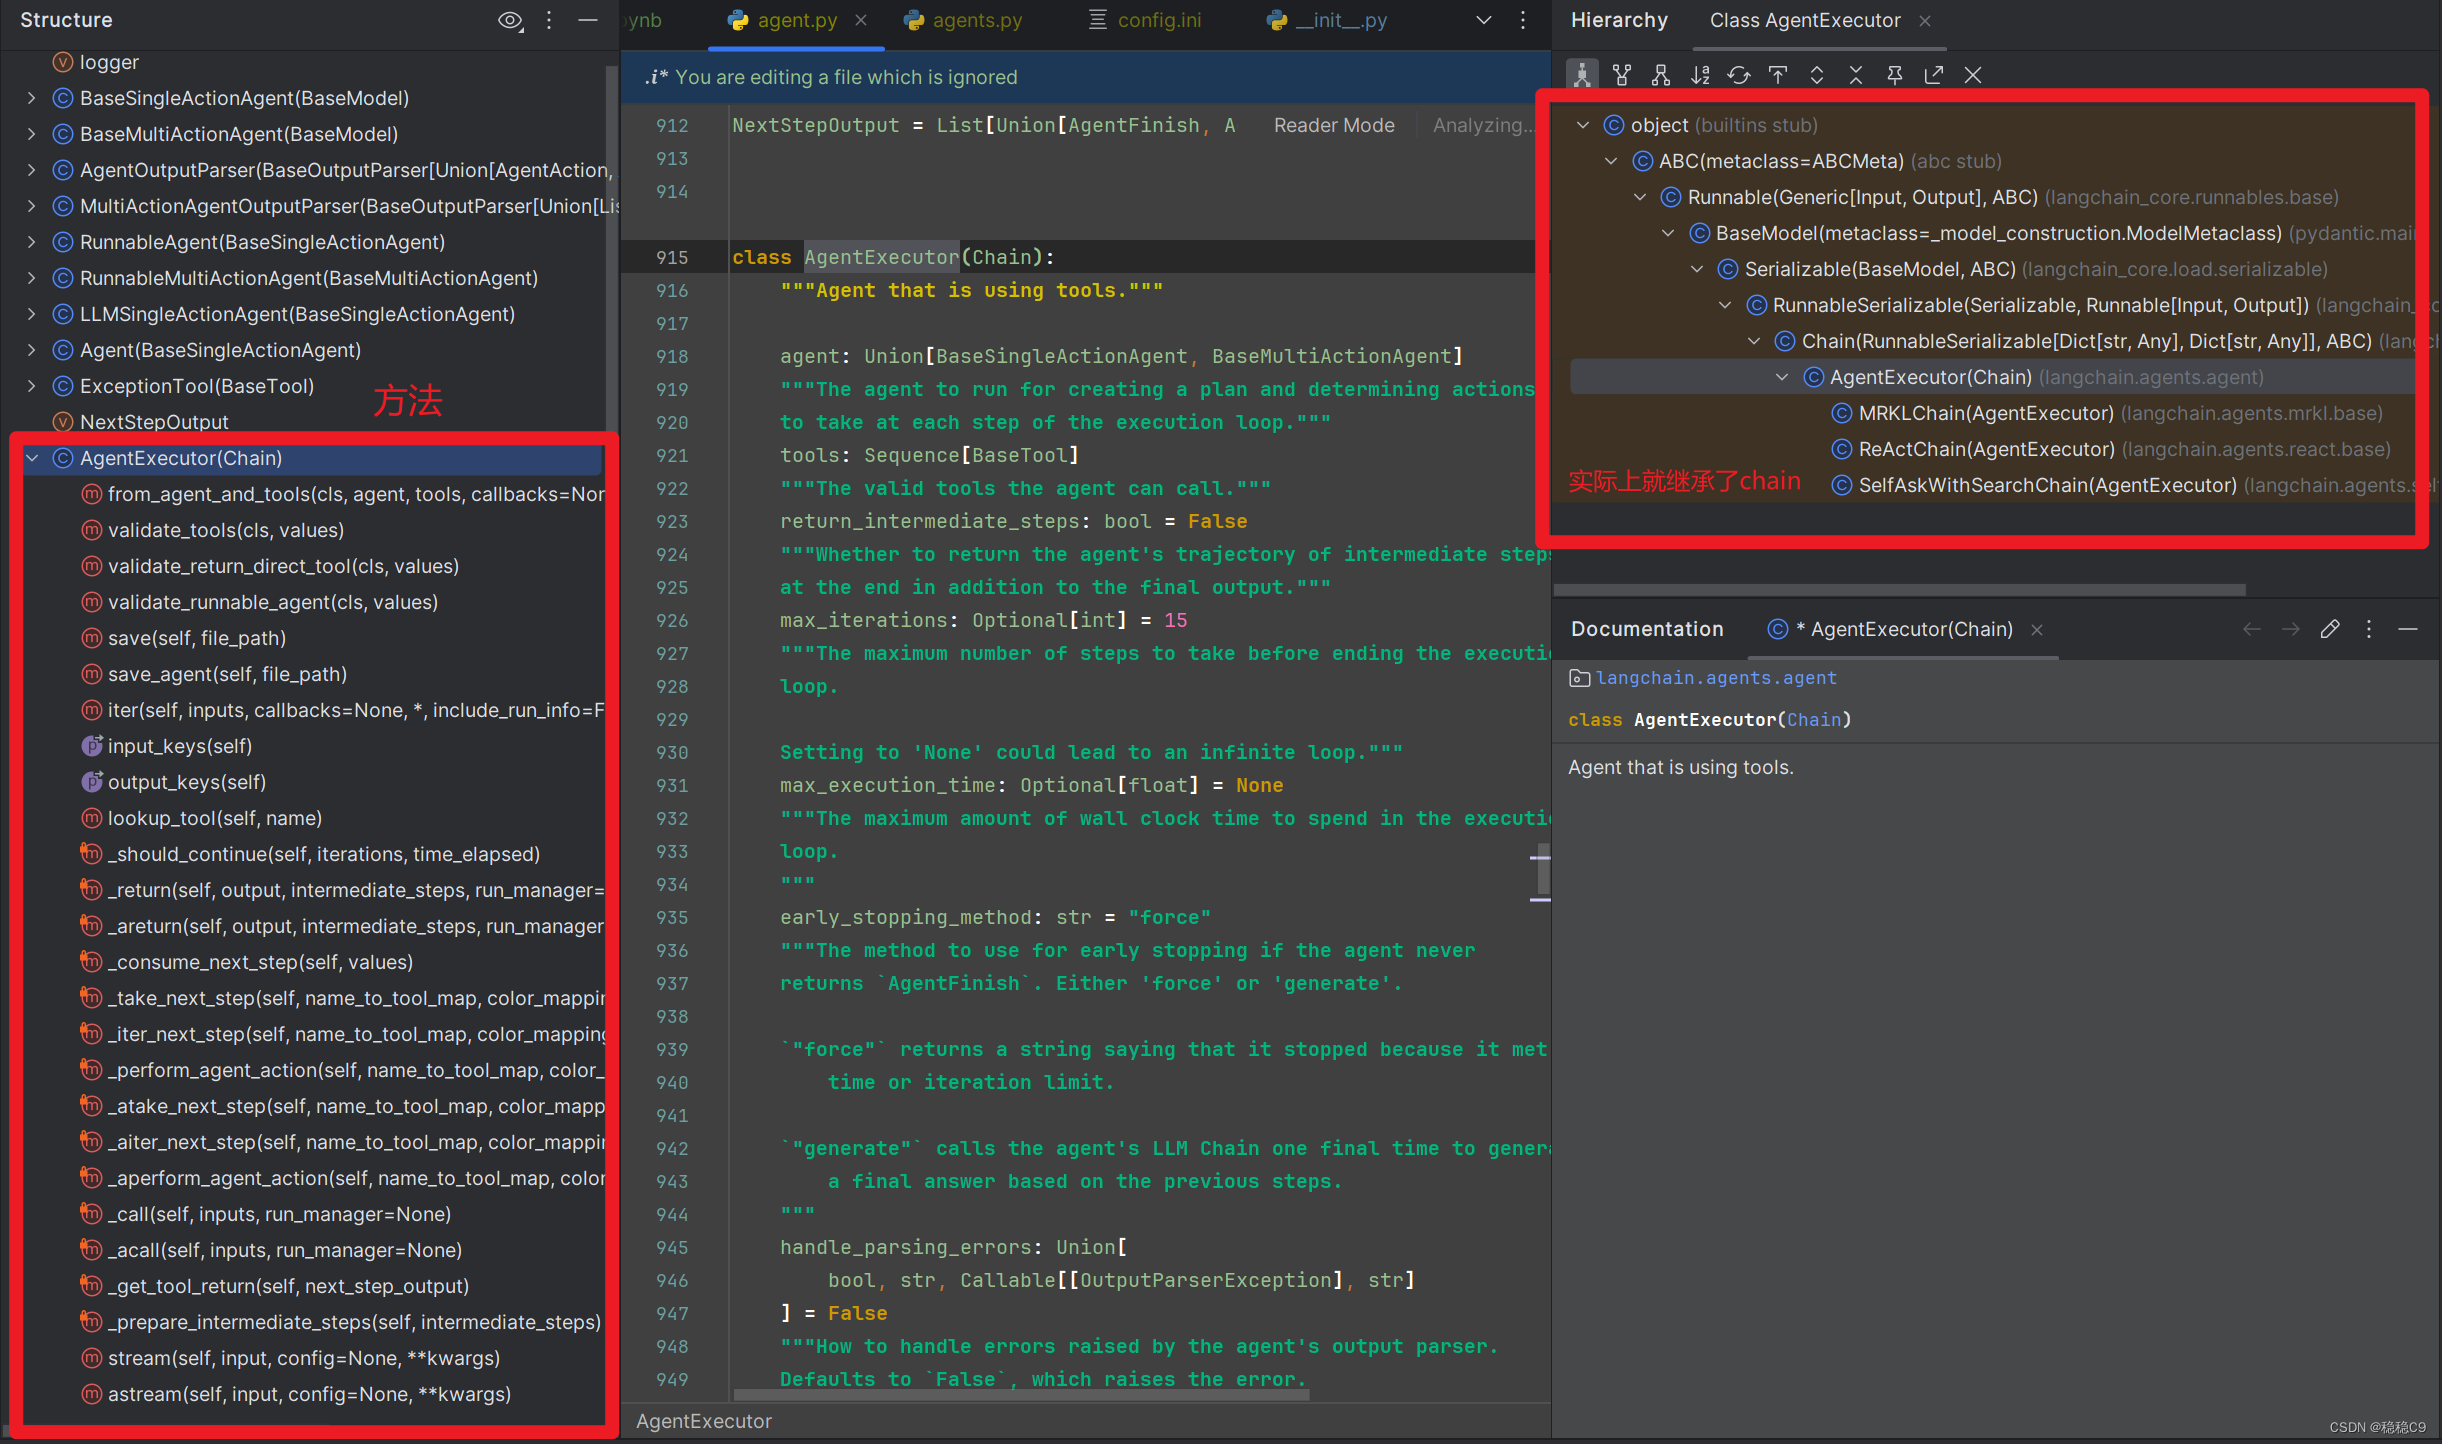The height and width of the screenshot is (1444, 2442).
Task: Switch to subtypes hierarchy view
Action: 1661,75
